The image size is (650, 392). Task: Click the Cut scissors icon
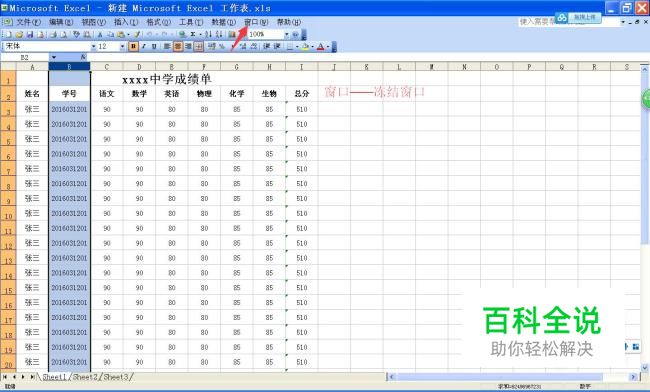click(100, 34)
